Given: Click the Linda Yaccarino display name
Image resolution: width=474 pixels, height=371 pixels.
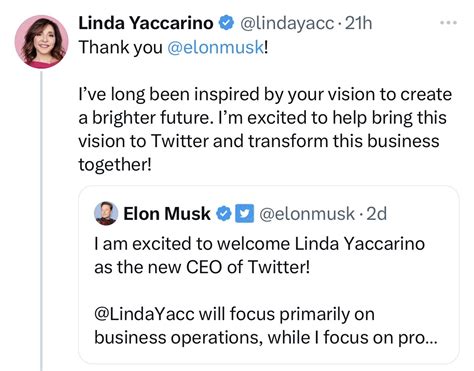Looking at the screenshot, I should [146, 23].
